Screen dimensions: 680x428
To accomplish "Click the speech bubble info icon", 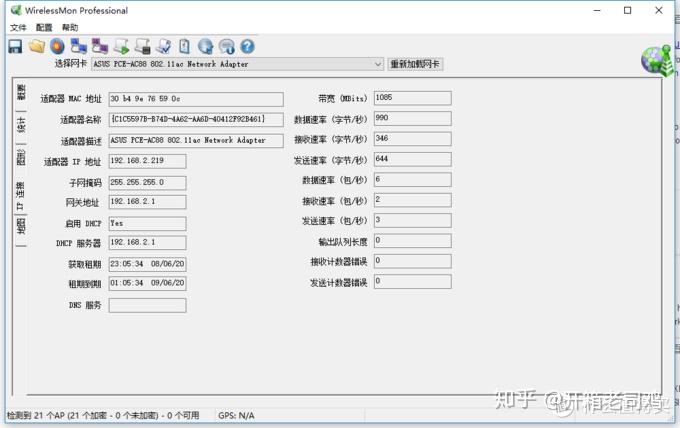I will [226, 46].
